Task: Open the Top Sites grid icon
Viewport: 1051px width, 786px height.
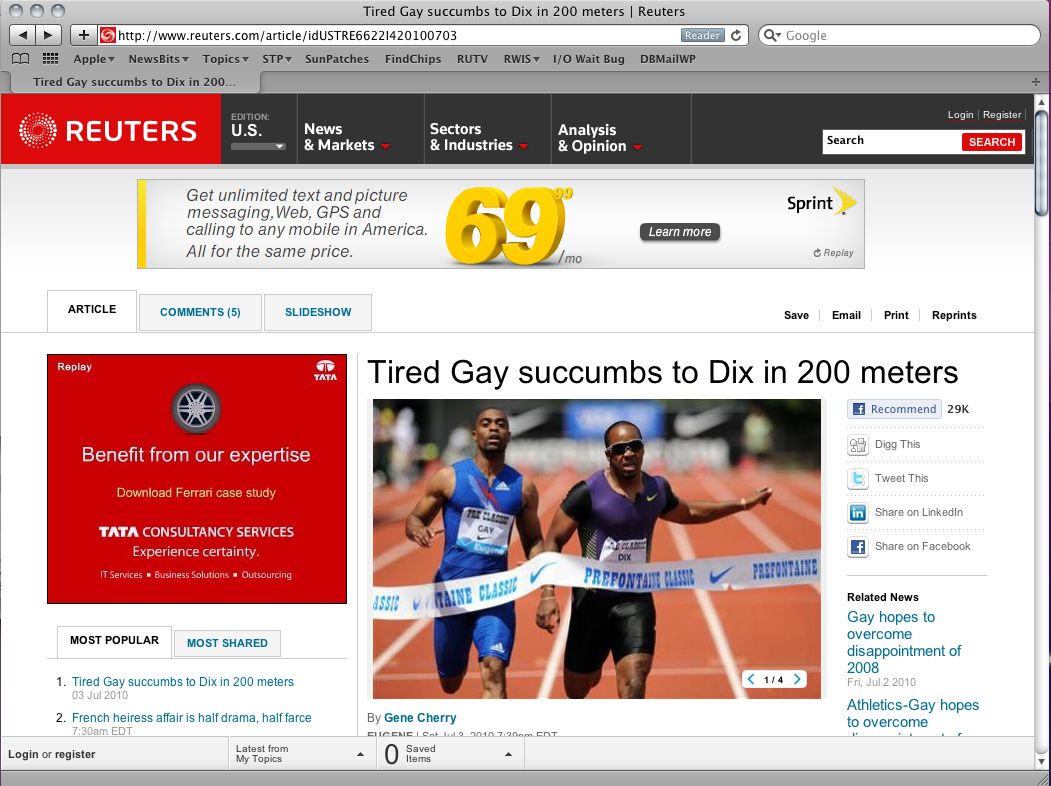Action: pos(50,59)
